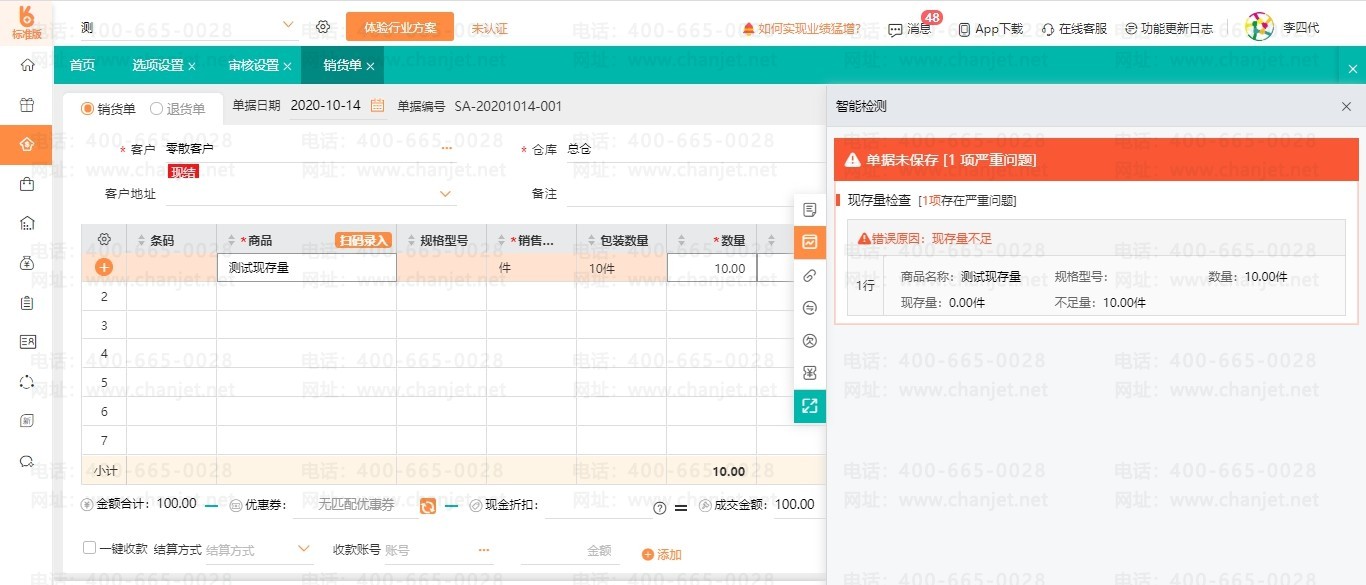The width and height of the screenshot is (1366, 585).
Task: Expand the 客户地址 dropdown
Action: pyautogui.click(x=446, y=194)
